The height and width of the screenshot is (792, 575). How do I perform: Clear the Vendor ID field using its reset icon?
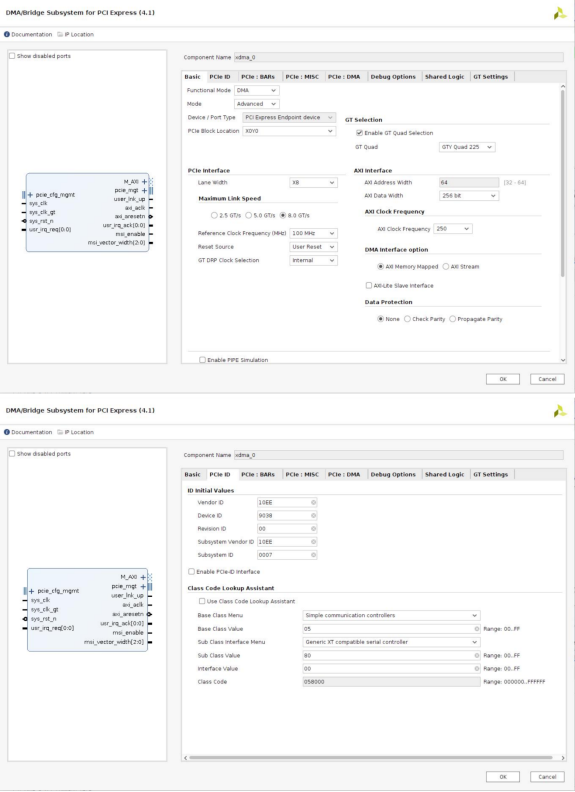click(313, 503)
